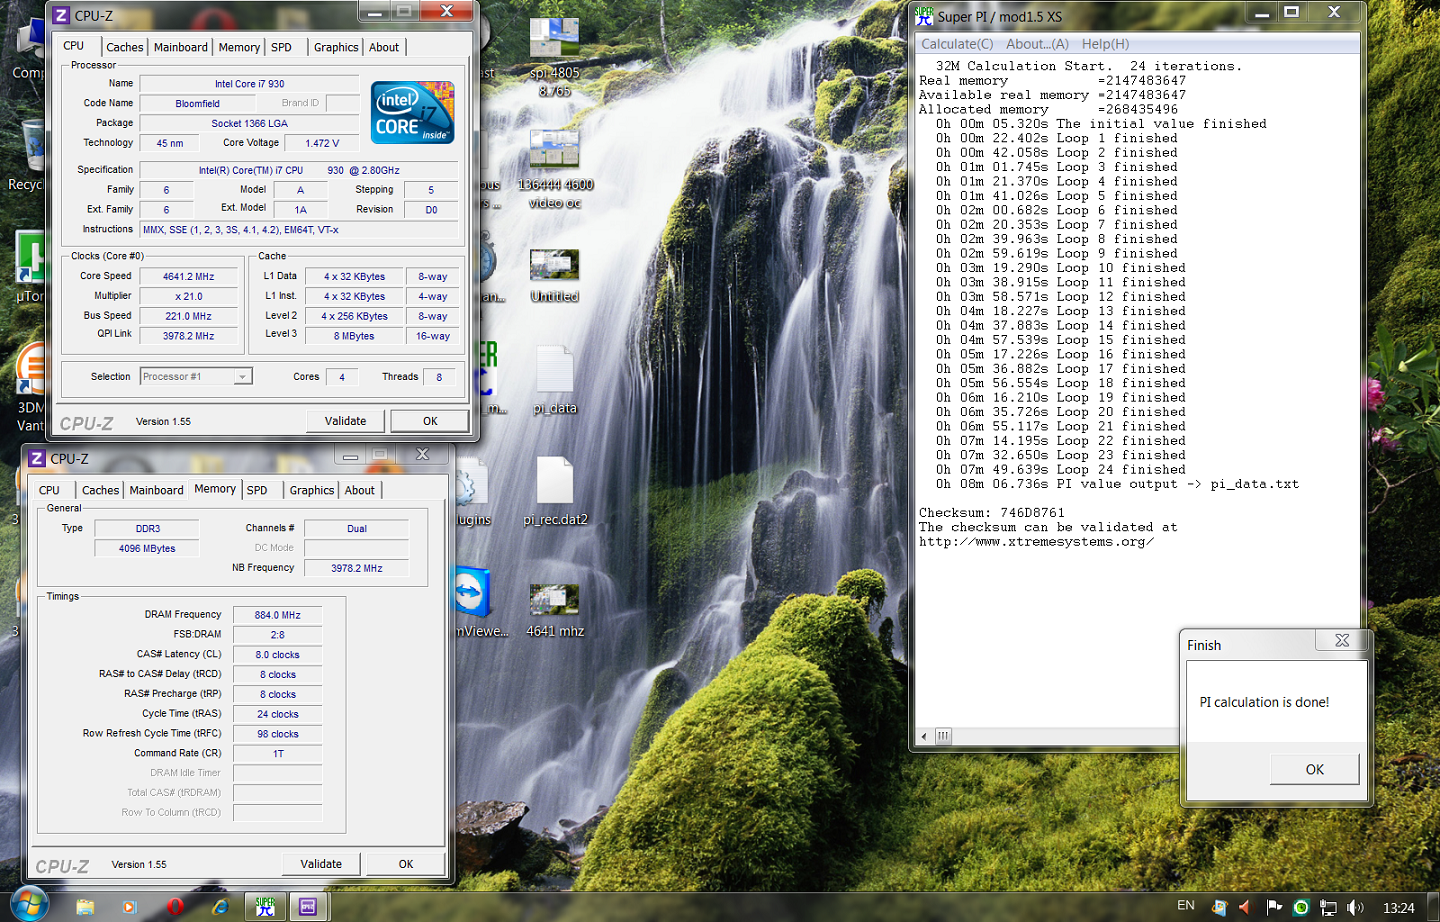Image resolution: width=1440 pixels, height=922 pixels.
Task: Open the Calculate(C) menu in Super PI
Action: [957, 44]
